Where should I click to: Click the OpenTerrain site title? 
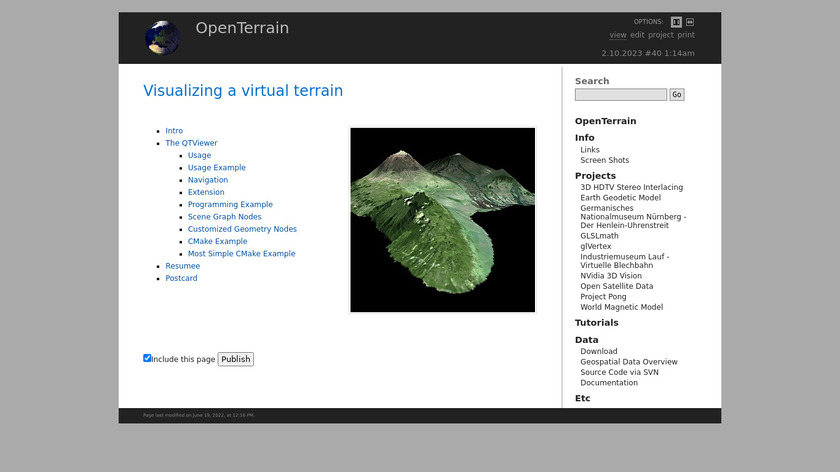(242, 28)
